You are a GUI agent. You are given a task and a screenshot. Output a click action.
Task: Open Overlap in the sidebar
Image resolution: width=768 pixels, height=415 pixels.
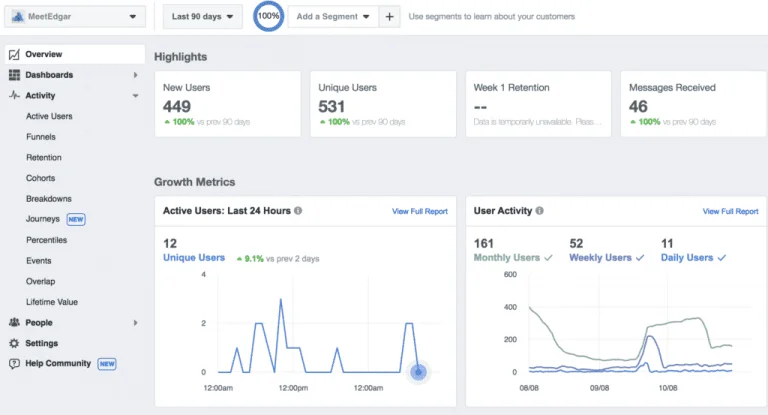(41, 281)
